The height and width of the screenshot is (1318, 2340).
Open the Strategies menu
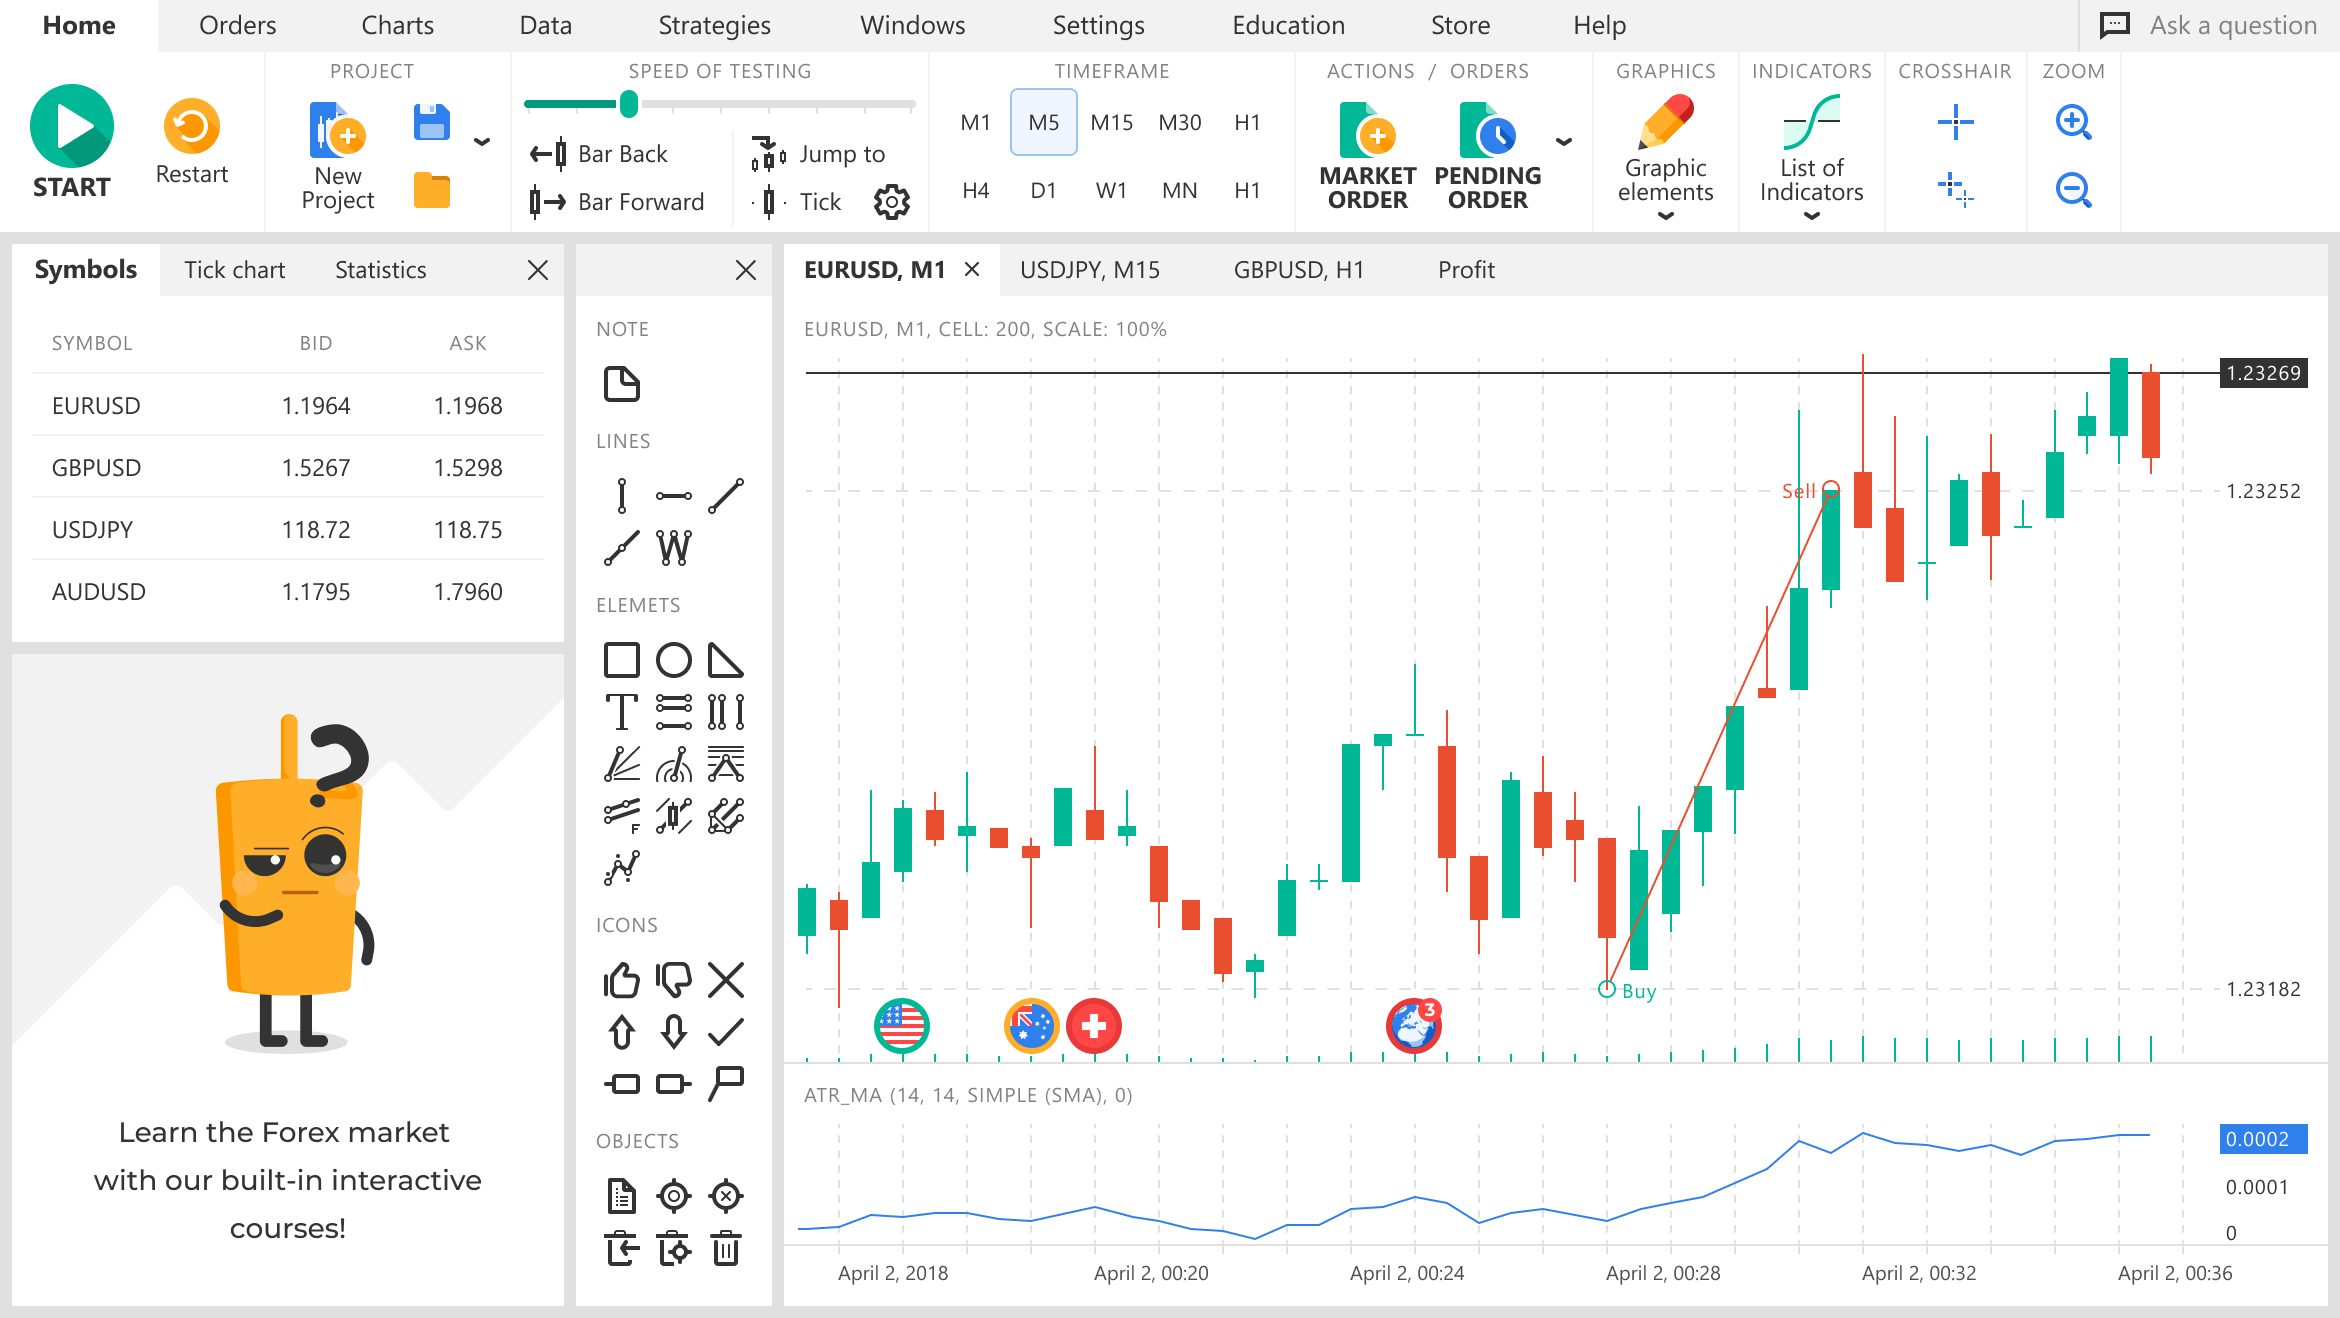[x=714, y=25]
